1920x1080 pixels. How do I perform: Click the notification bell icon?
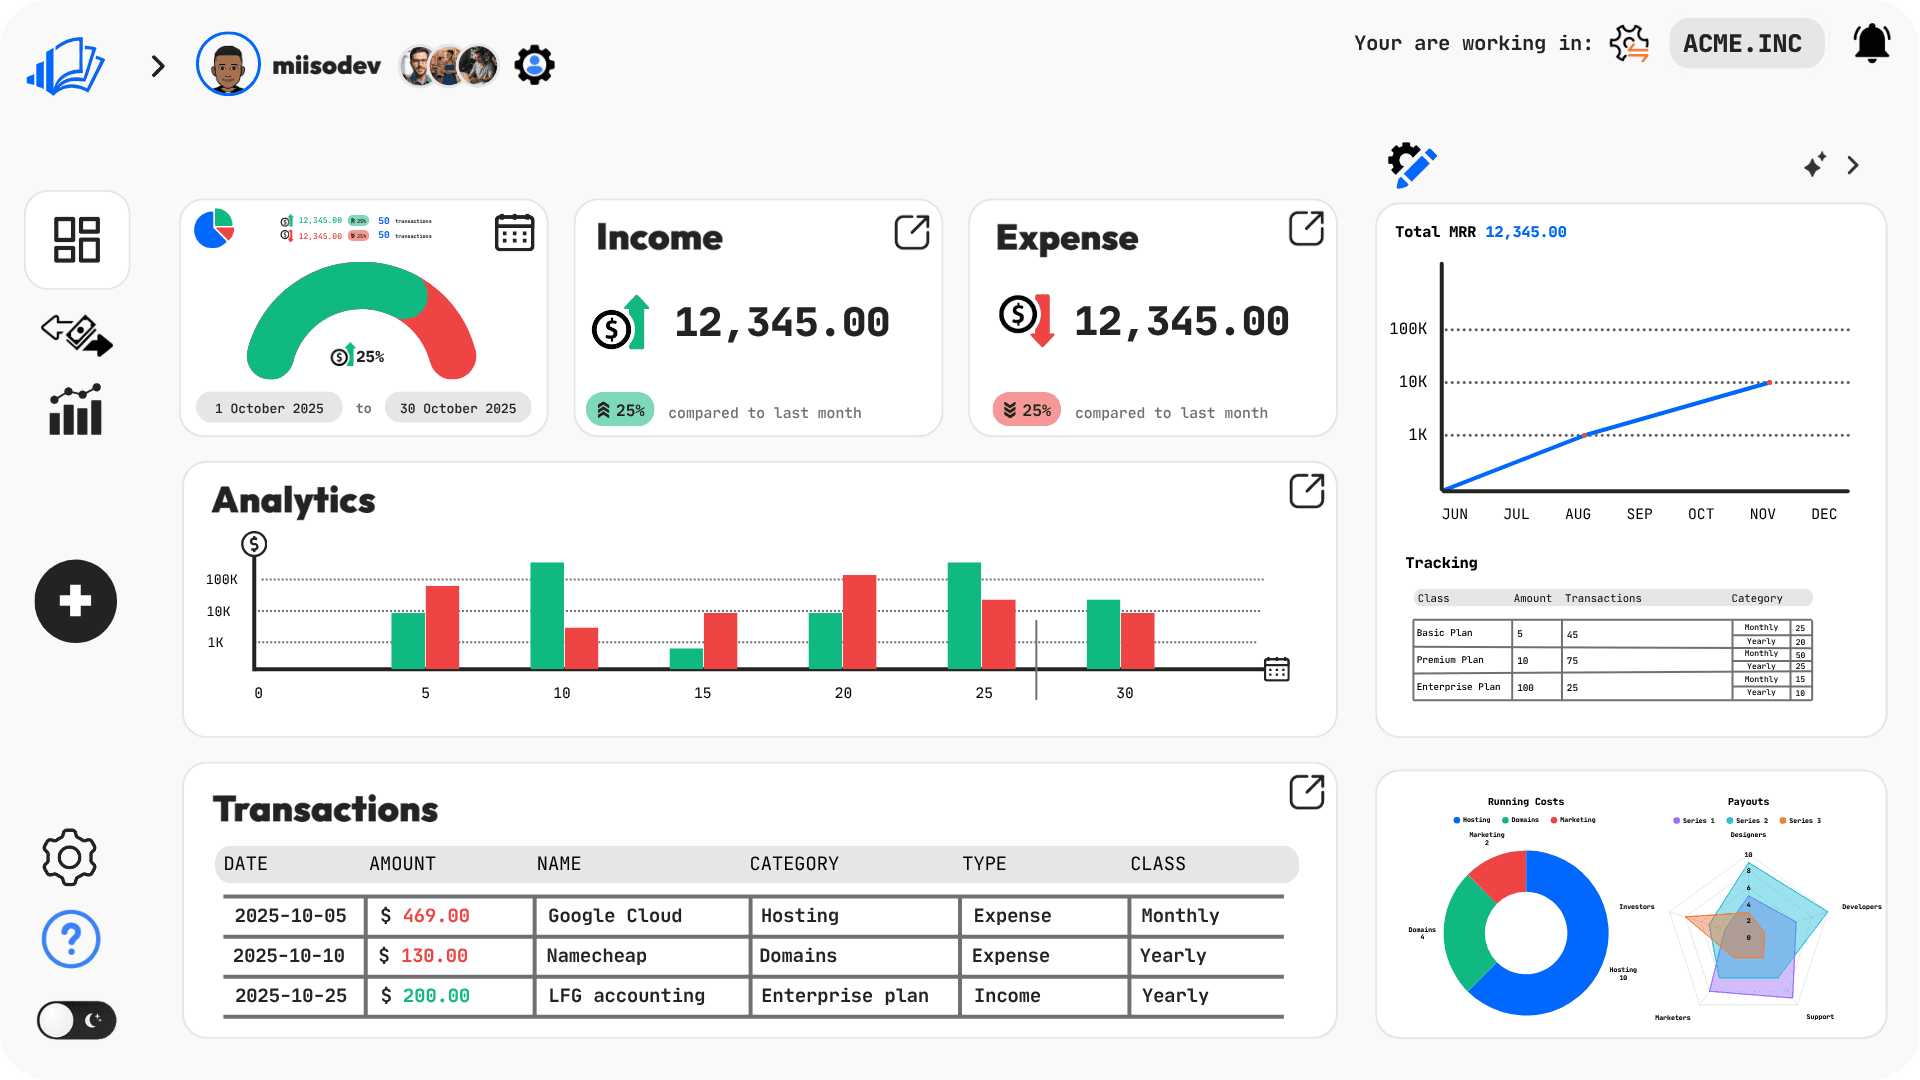click(x=1871, y=43)
